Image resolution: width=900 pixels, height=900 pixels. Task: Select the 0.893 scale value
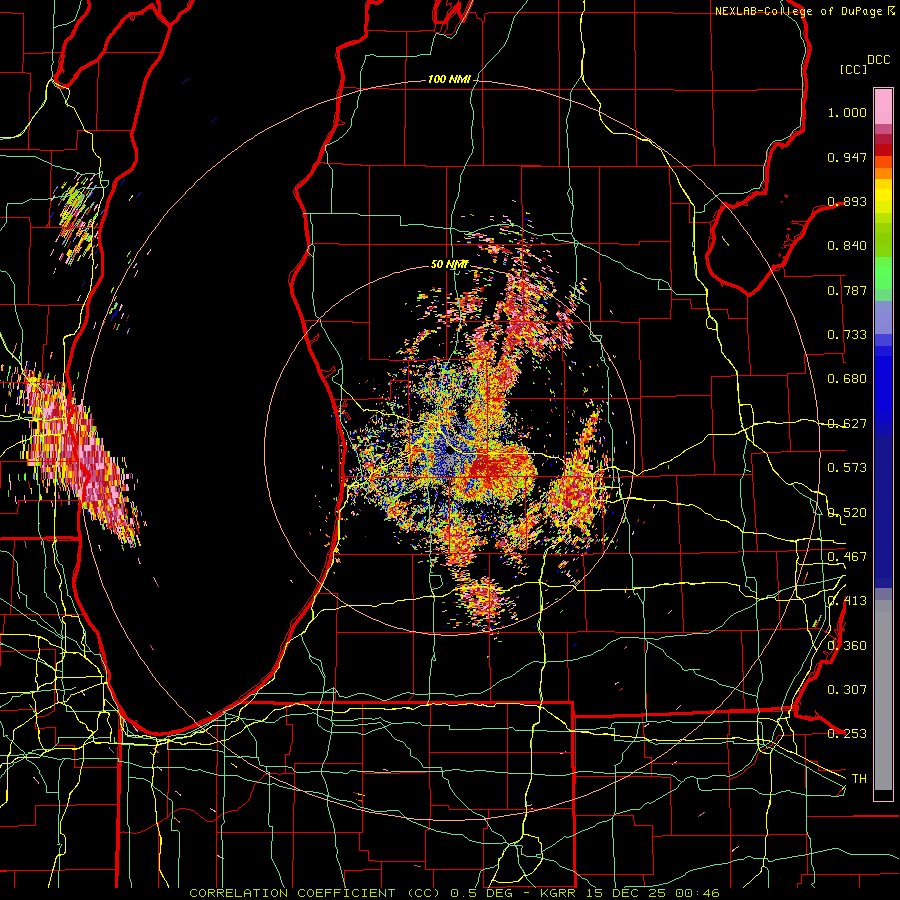click(847, 201)
